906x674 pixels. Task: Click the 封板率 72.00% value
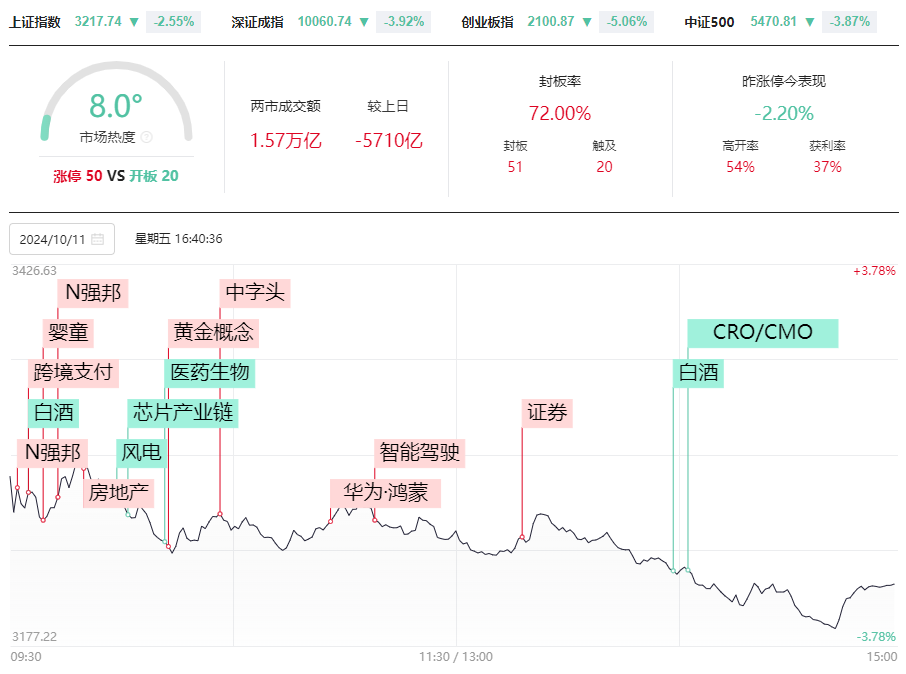(560, 113)
